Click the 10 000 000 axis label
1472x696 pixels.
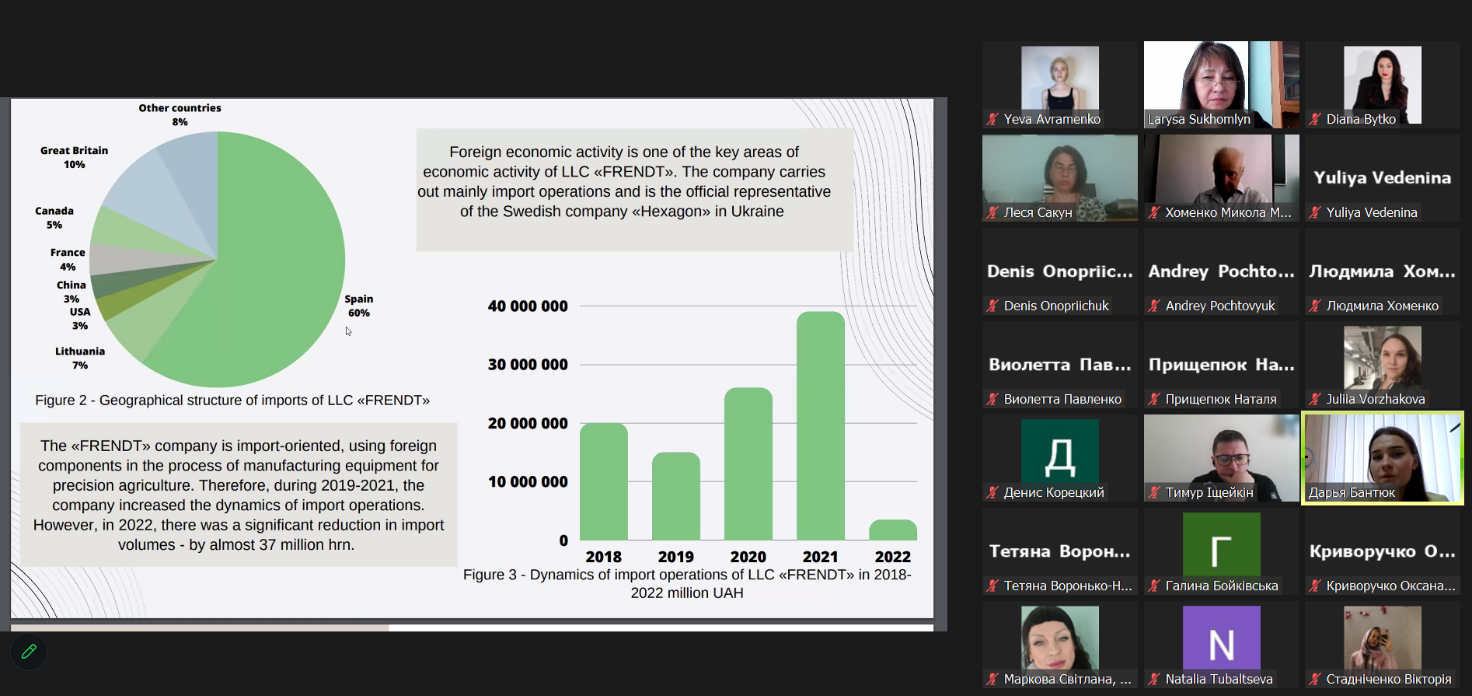coord(528,481)
